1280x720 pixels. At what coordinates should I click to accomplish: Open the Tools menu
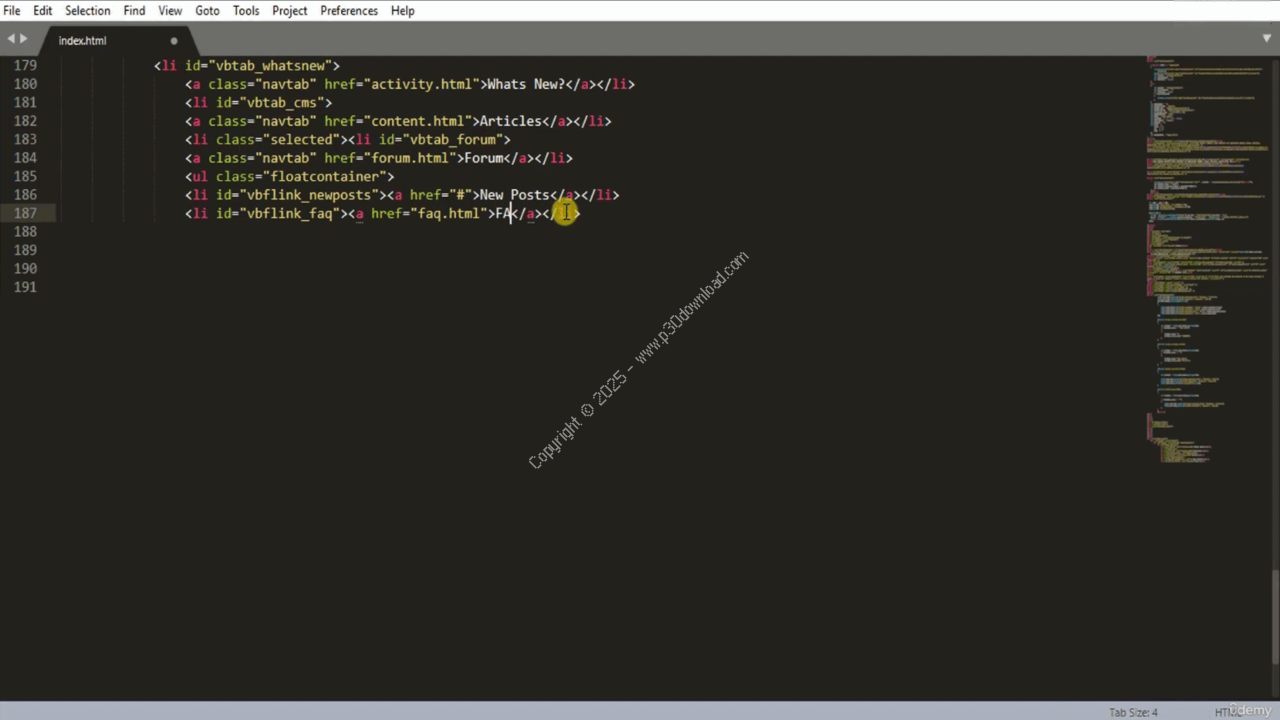pyautogui.click(x=246, y=11)
